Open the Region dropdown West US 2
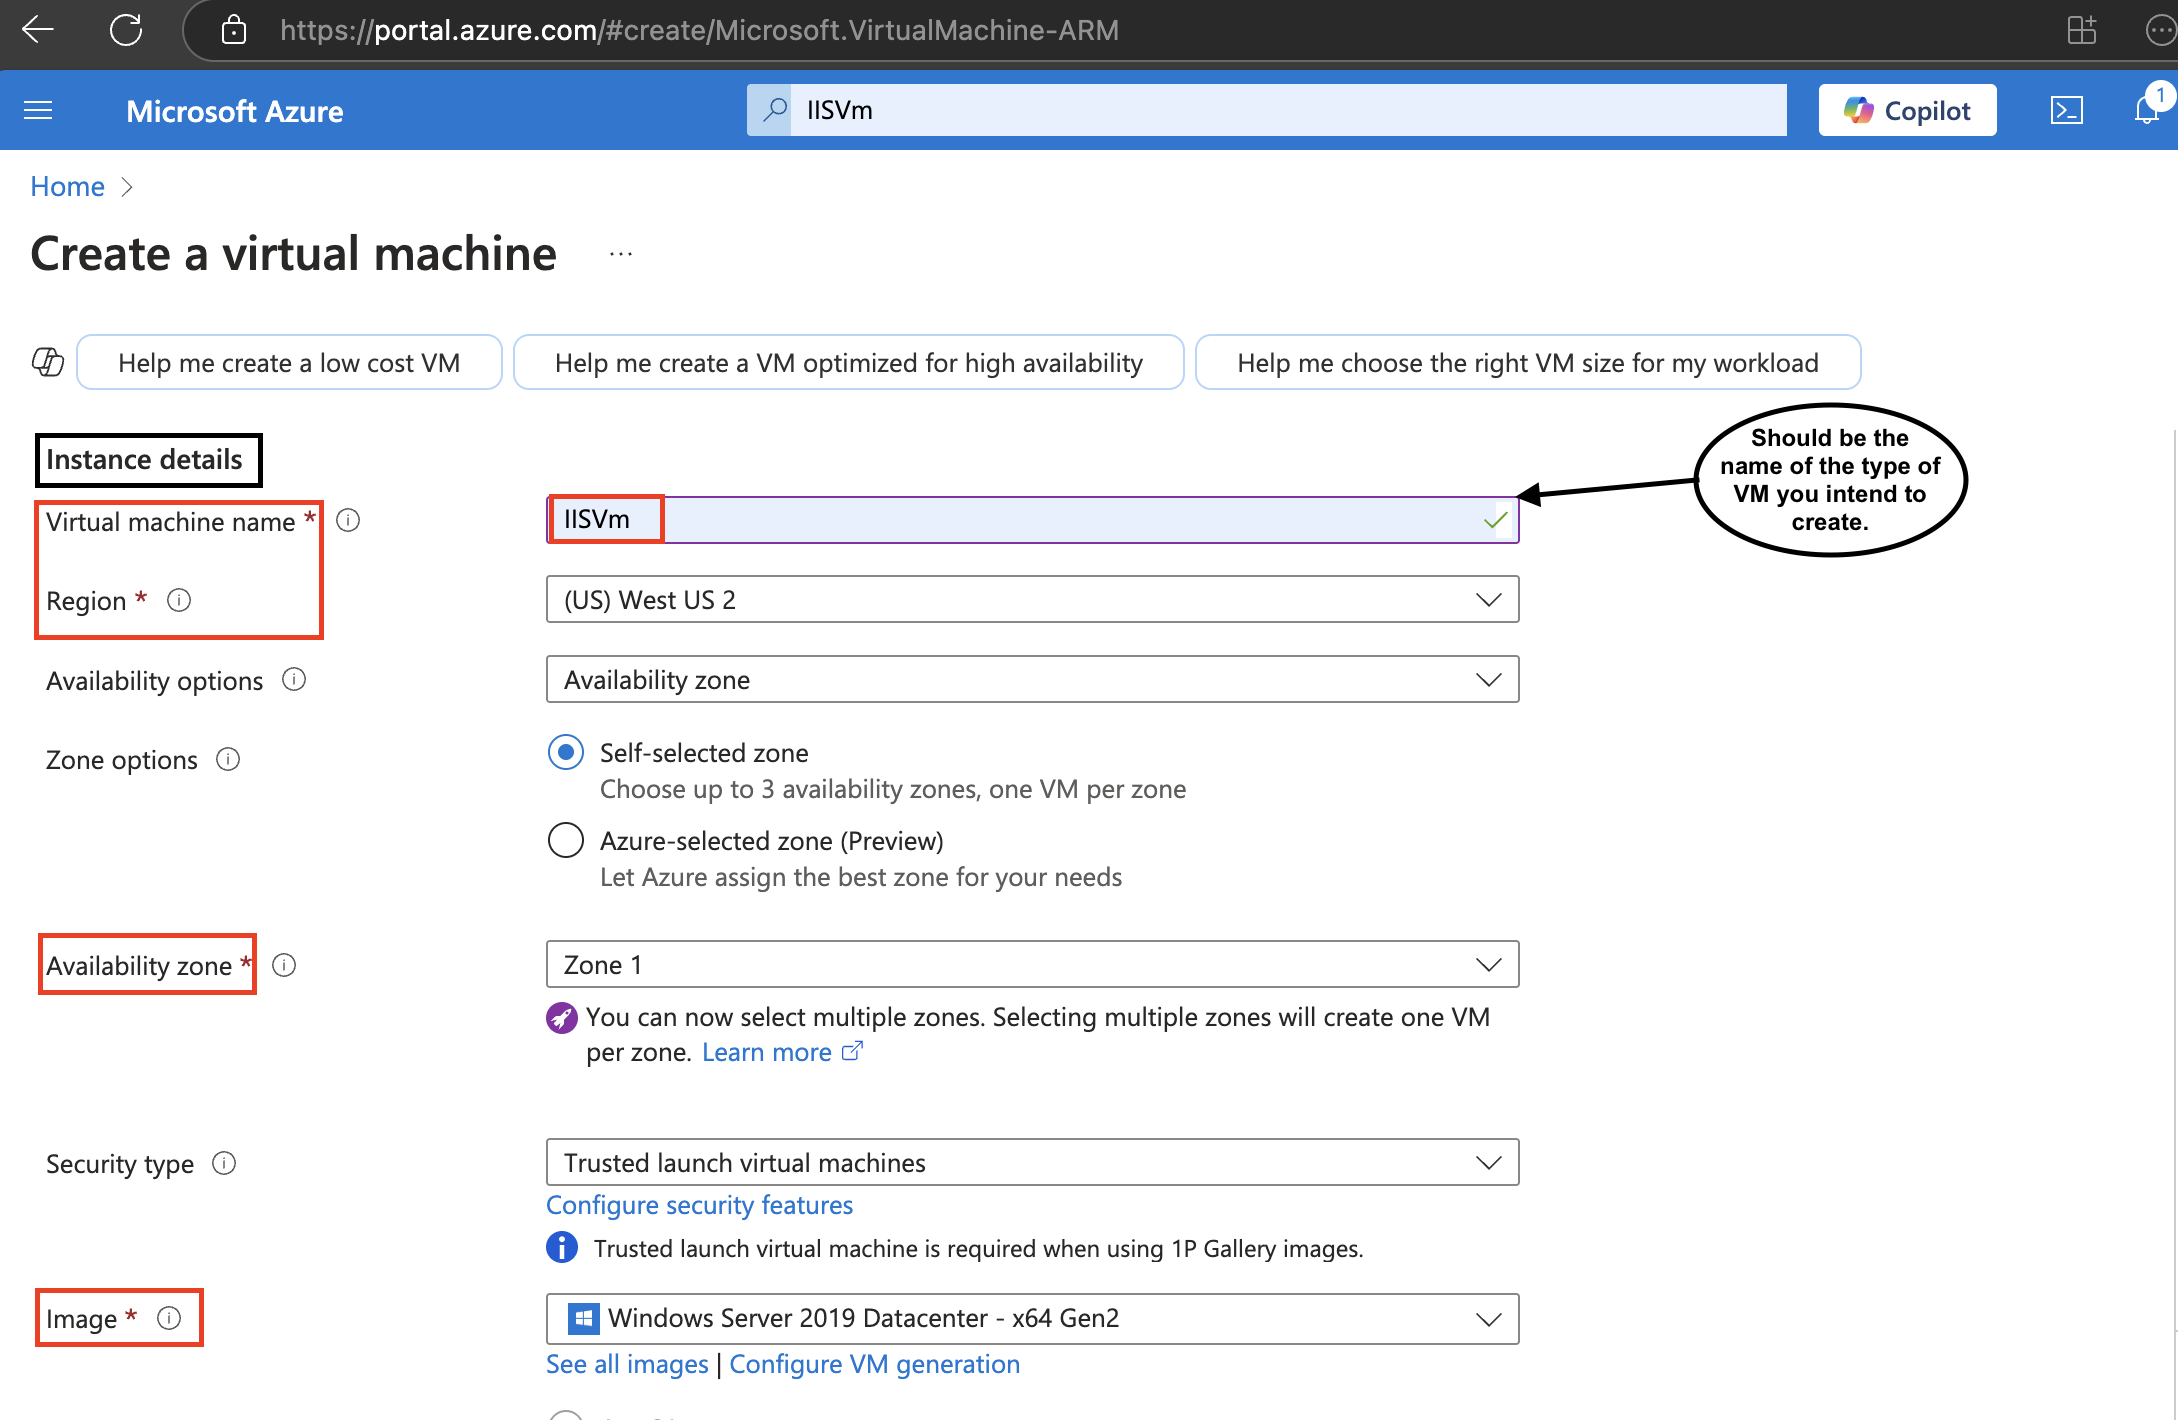The width and height of the screenshot is (2178, 1420). [1032, 599]
